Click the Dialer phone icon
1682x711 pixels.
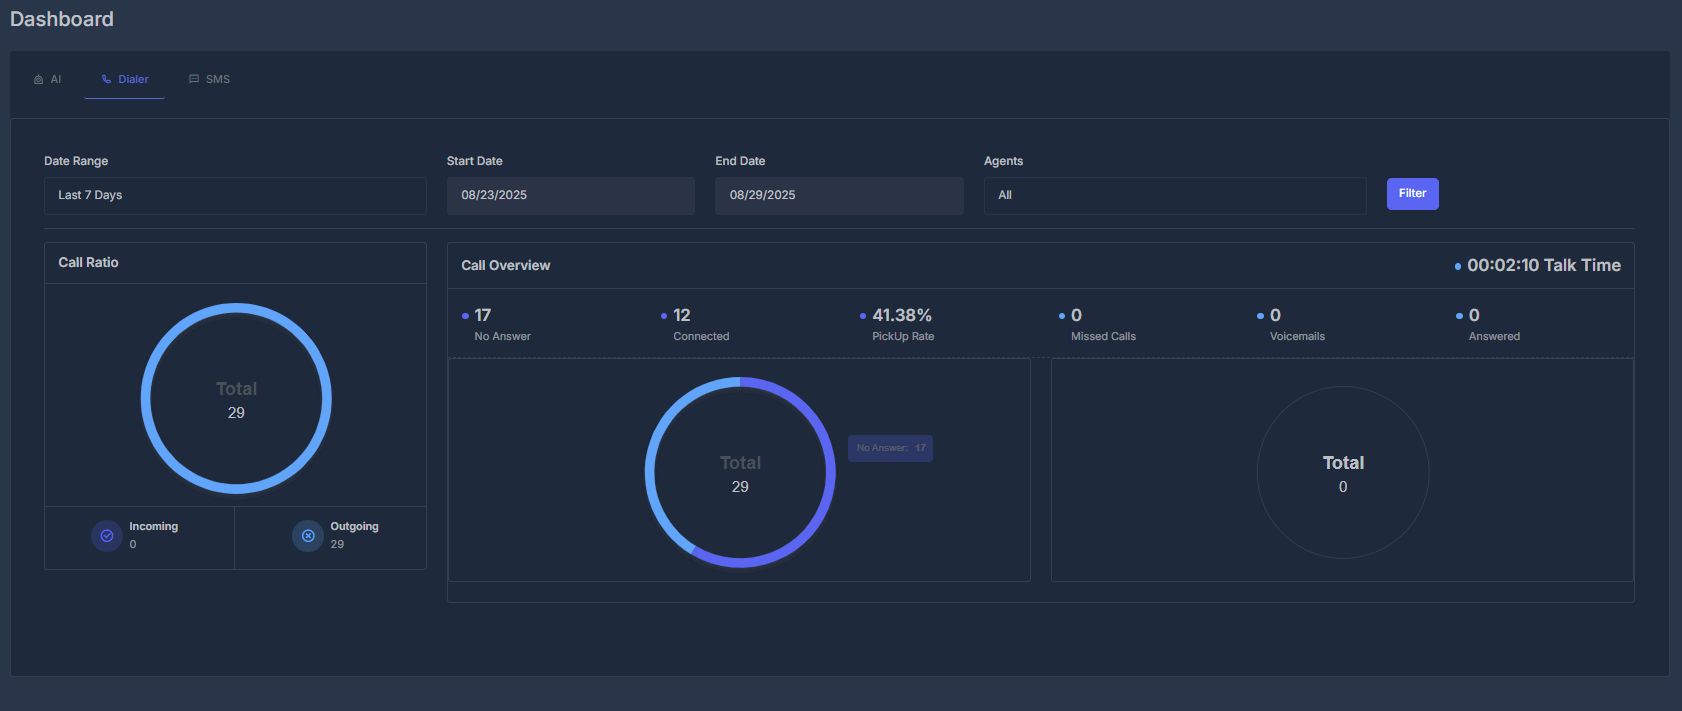tap(106, 79)
